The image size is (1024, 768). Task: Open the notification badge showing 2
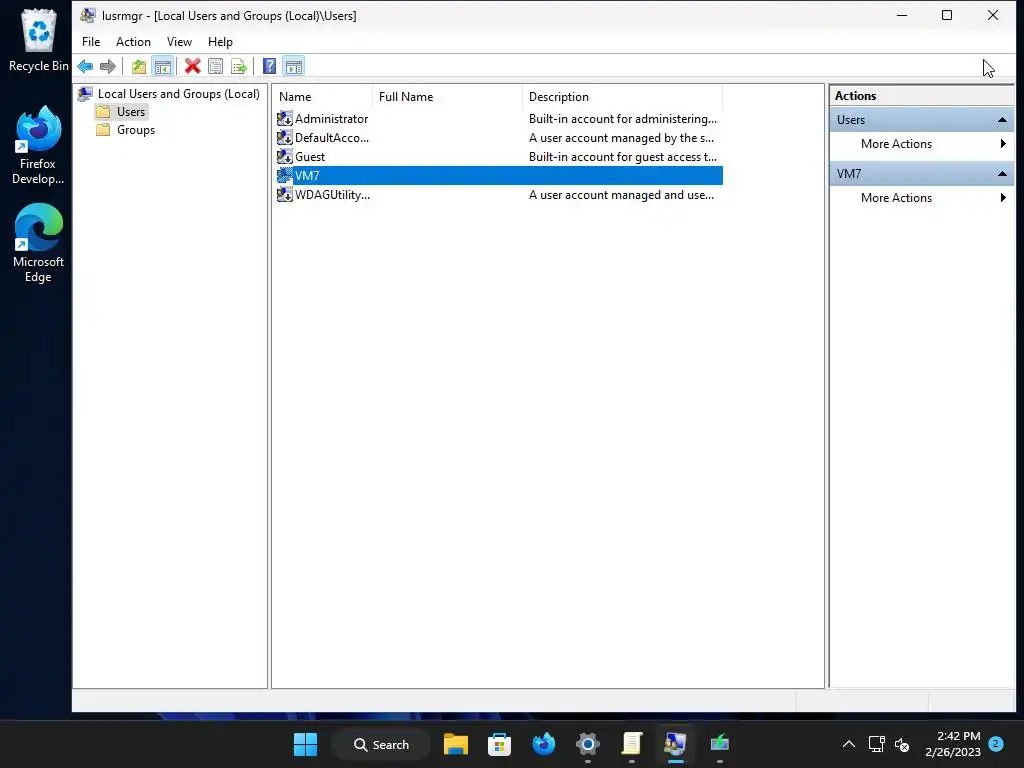[x=996, y=744]
